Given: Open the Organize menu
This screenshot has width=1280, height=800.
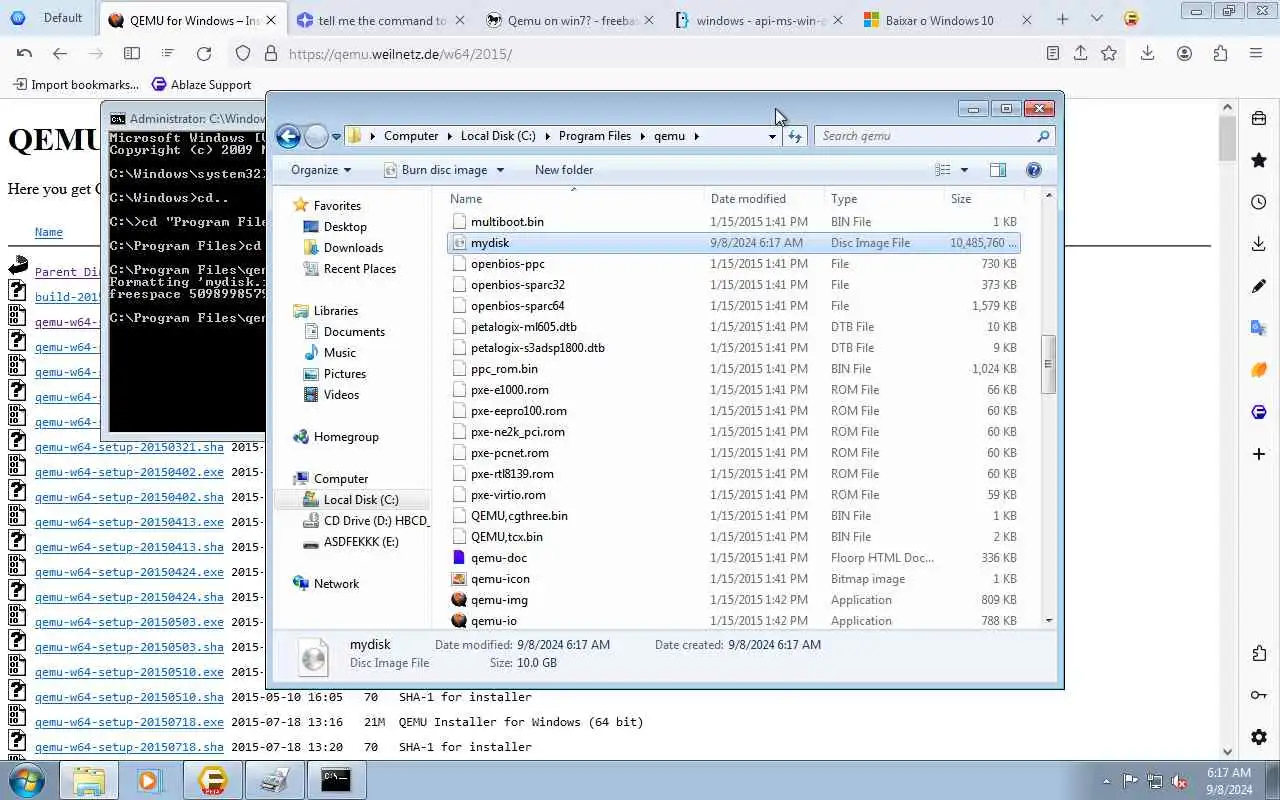Looking at the screenshot, I should 321,170.
